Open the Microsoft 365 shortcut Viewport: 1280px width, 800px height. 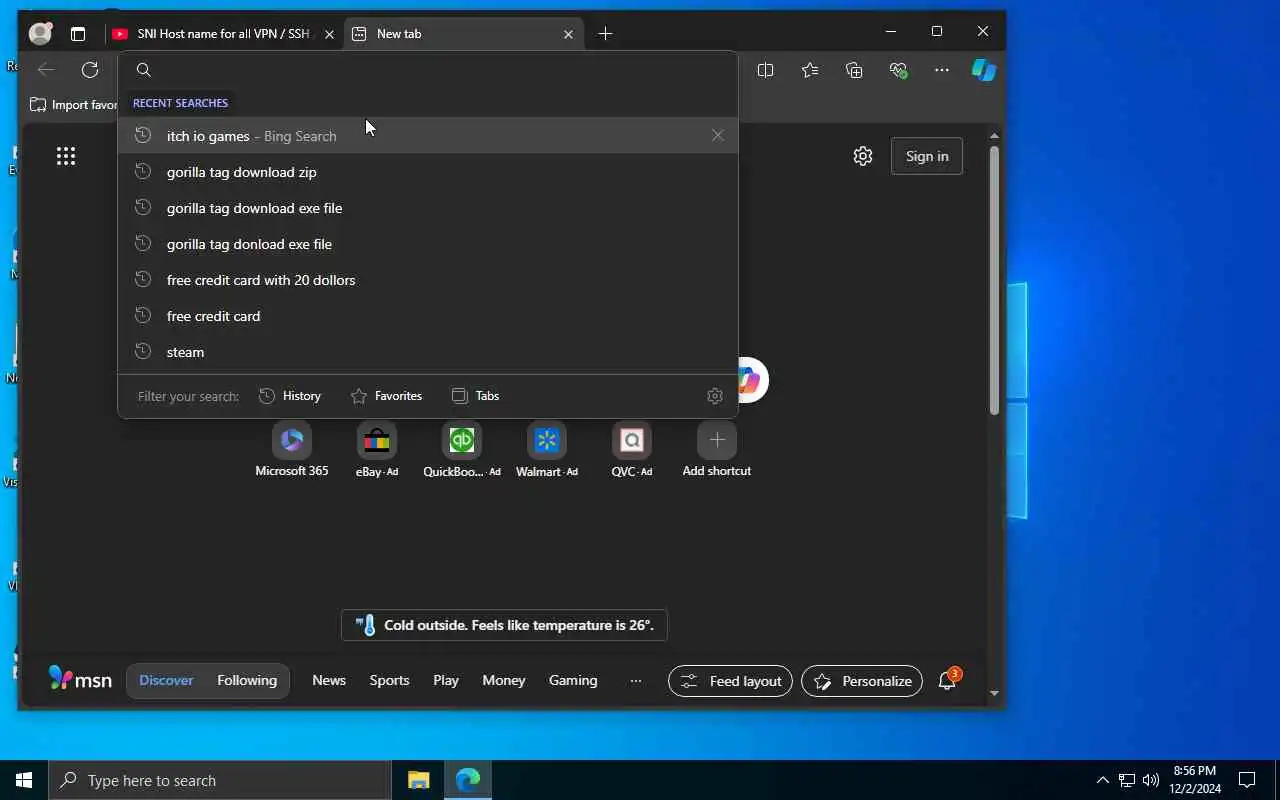click(292, 450)
